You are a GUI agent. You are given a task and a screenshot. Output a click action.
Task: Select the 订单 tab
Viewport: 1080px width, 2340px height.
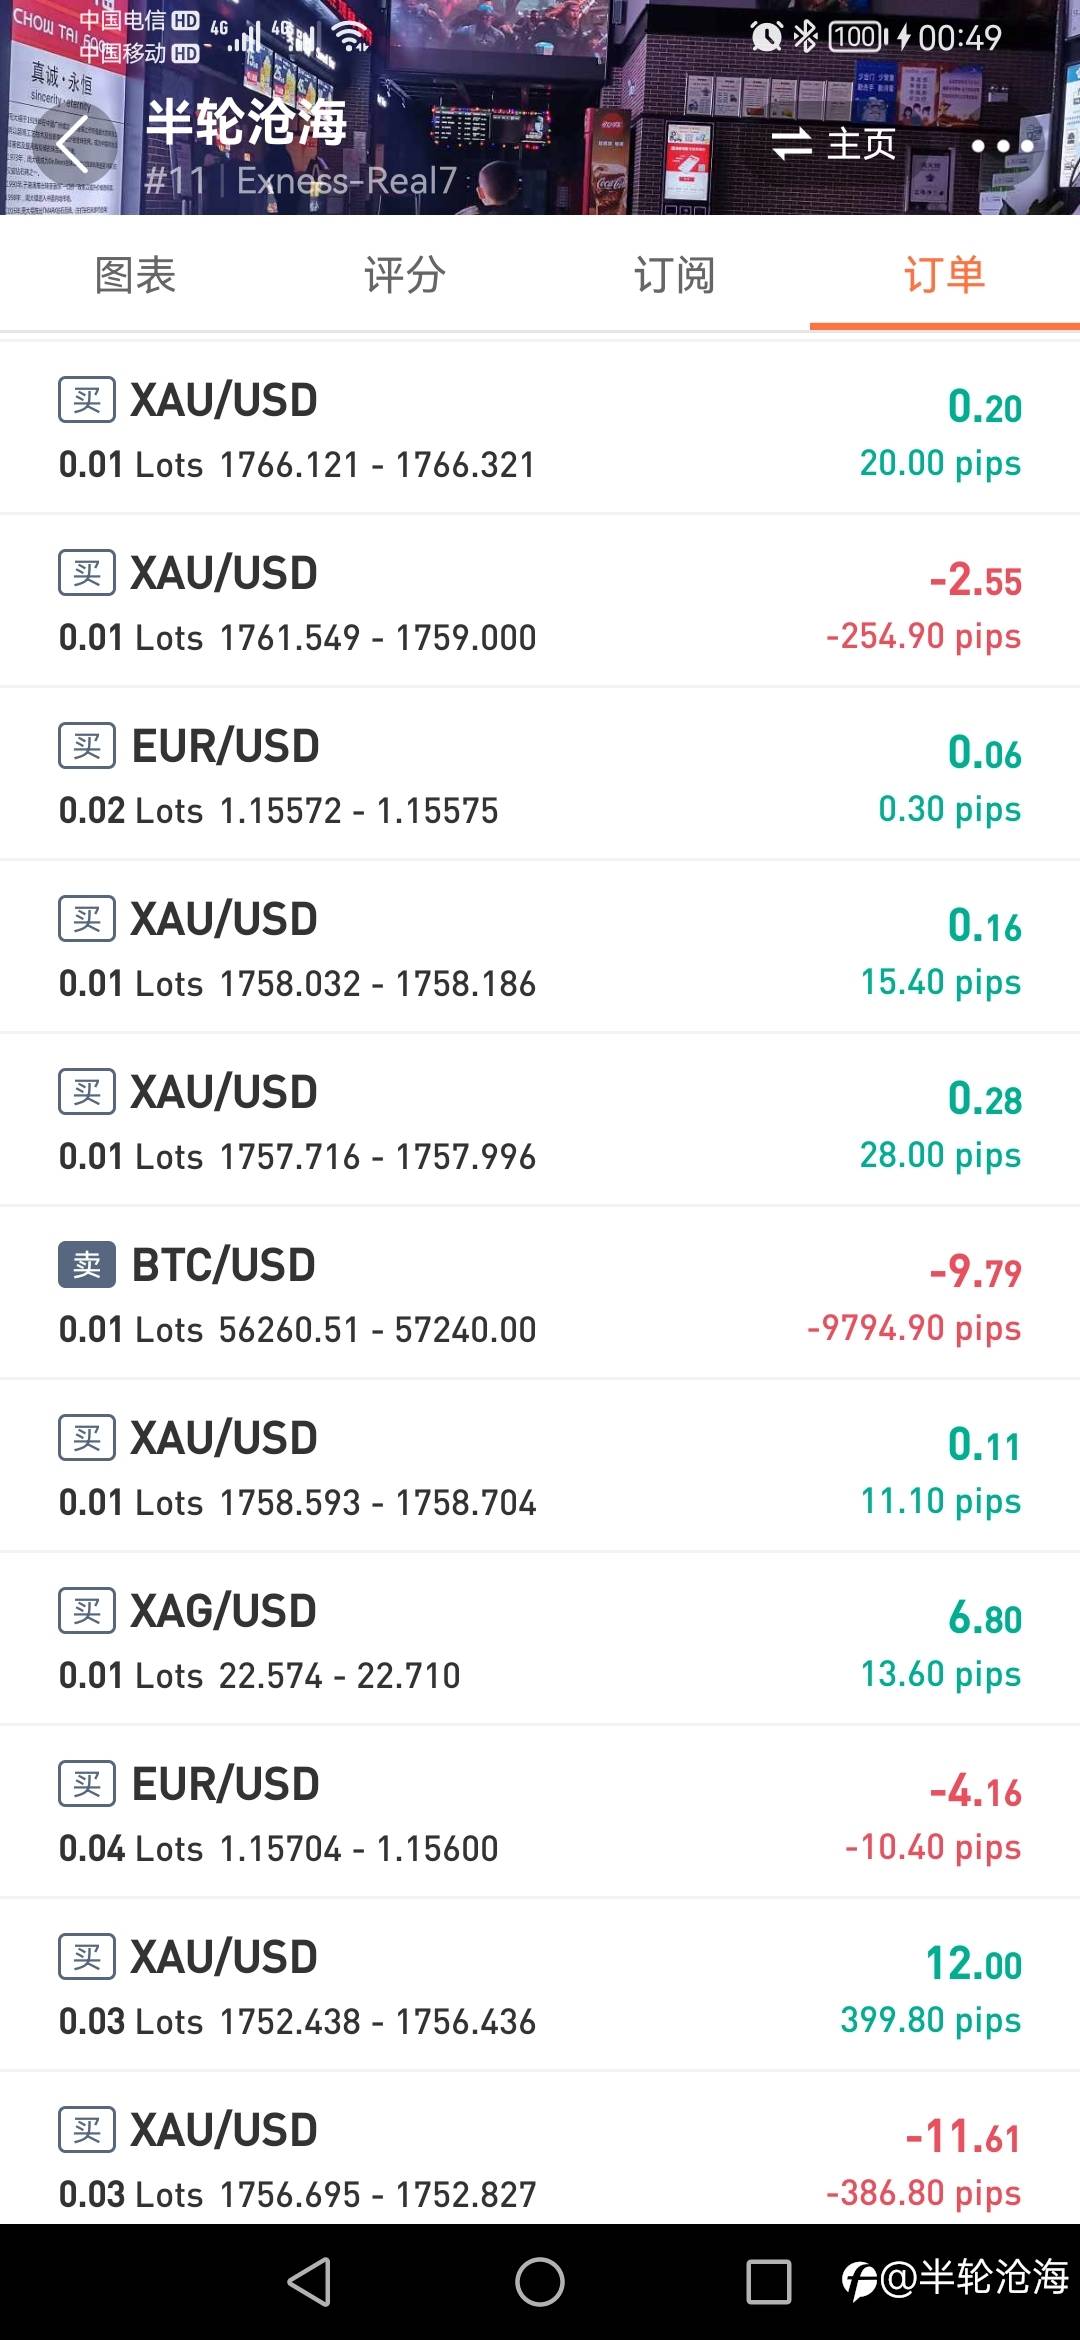click(x=945, y=275)
